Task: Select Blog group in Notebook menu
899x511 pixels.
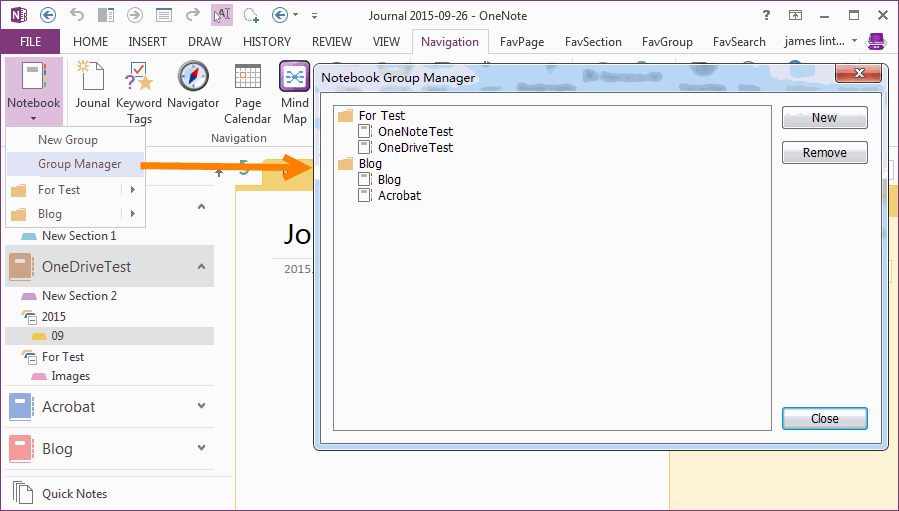Action: click(x=75, y=213)
